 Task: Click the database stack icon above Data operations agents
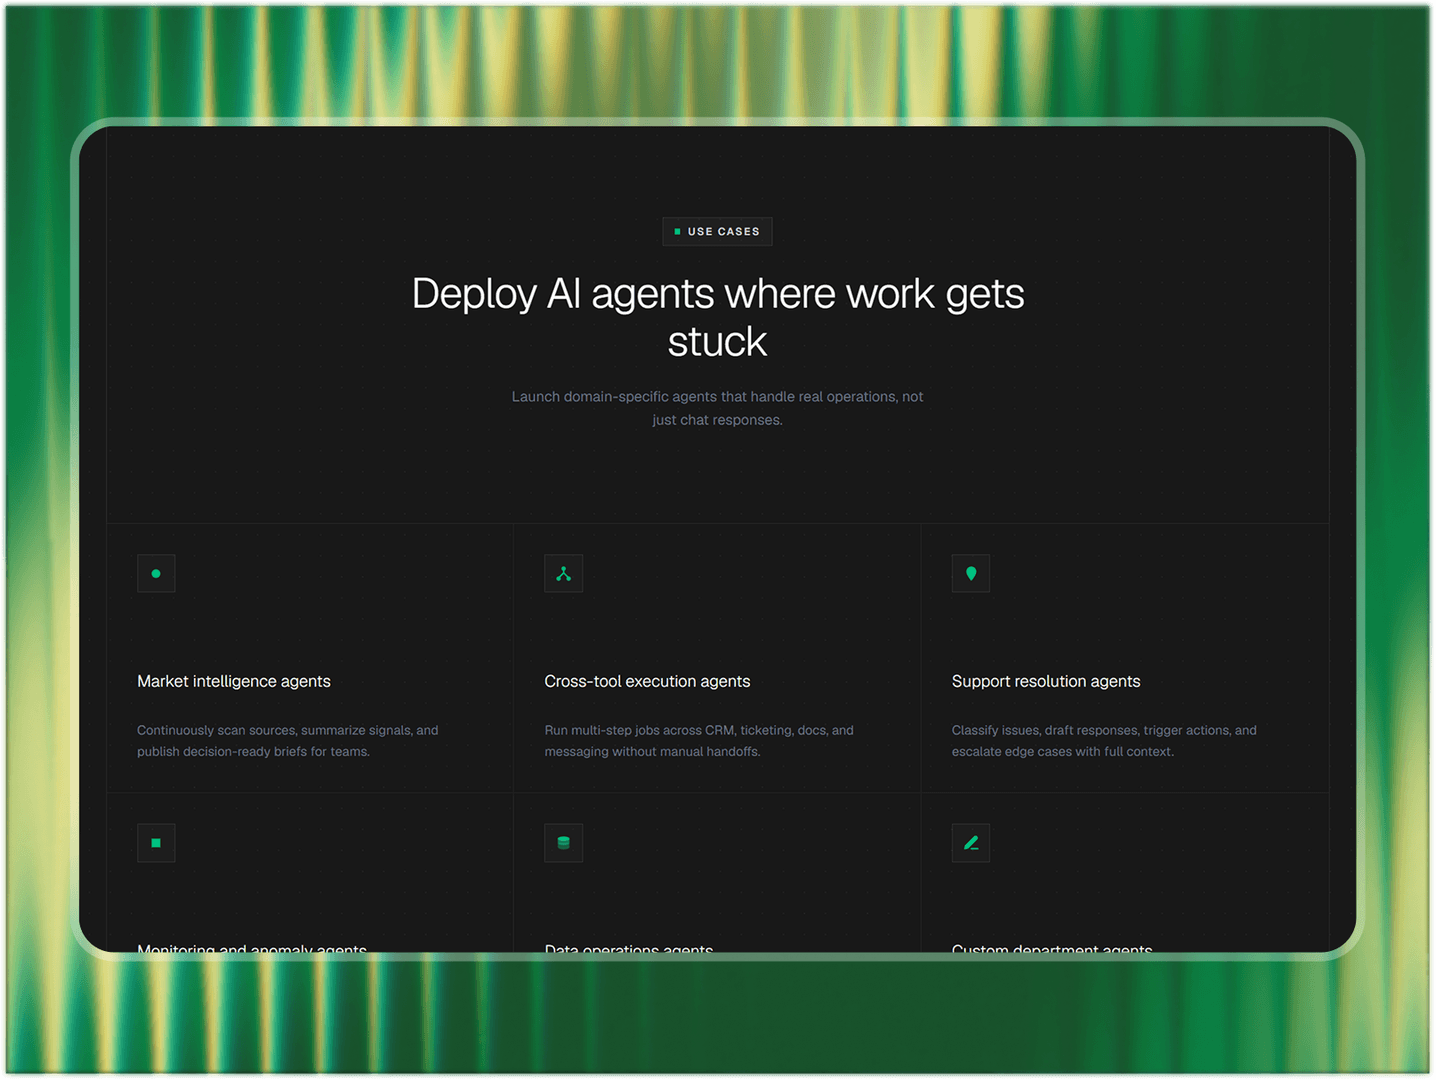point(563,843)
